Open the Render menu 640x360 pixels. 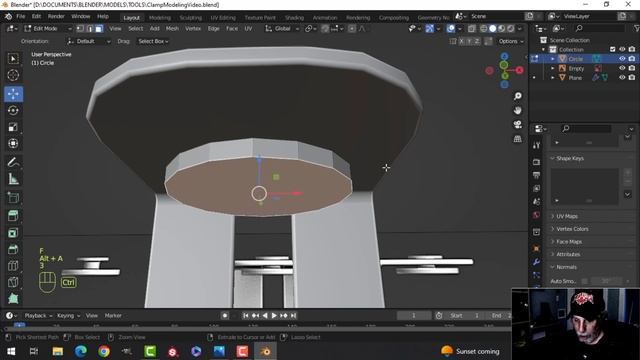tap(56, 16)
